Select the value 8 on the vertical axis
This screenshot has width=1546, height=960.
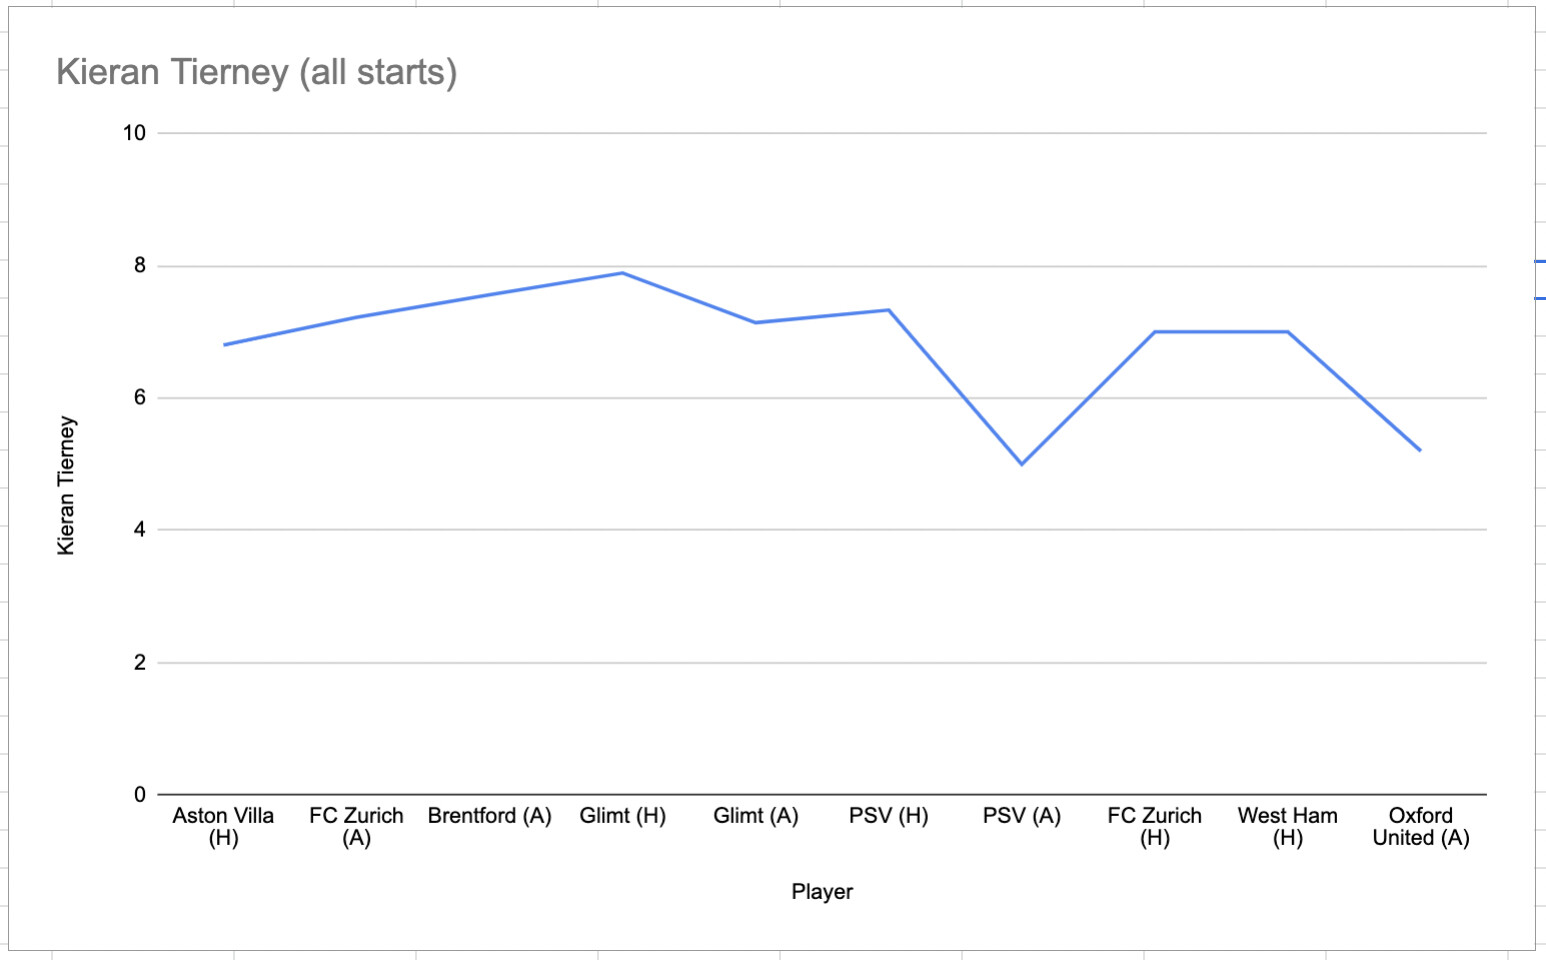[x=140, y=265]
